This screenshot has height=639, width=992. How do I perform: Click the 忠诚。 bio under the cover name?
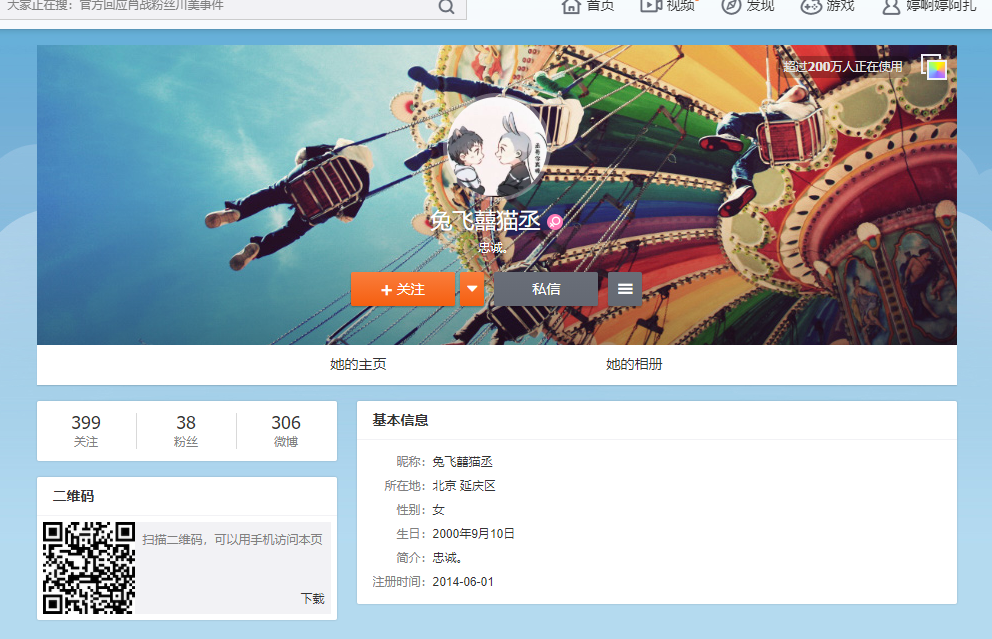[x=493, y=248]
